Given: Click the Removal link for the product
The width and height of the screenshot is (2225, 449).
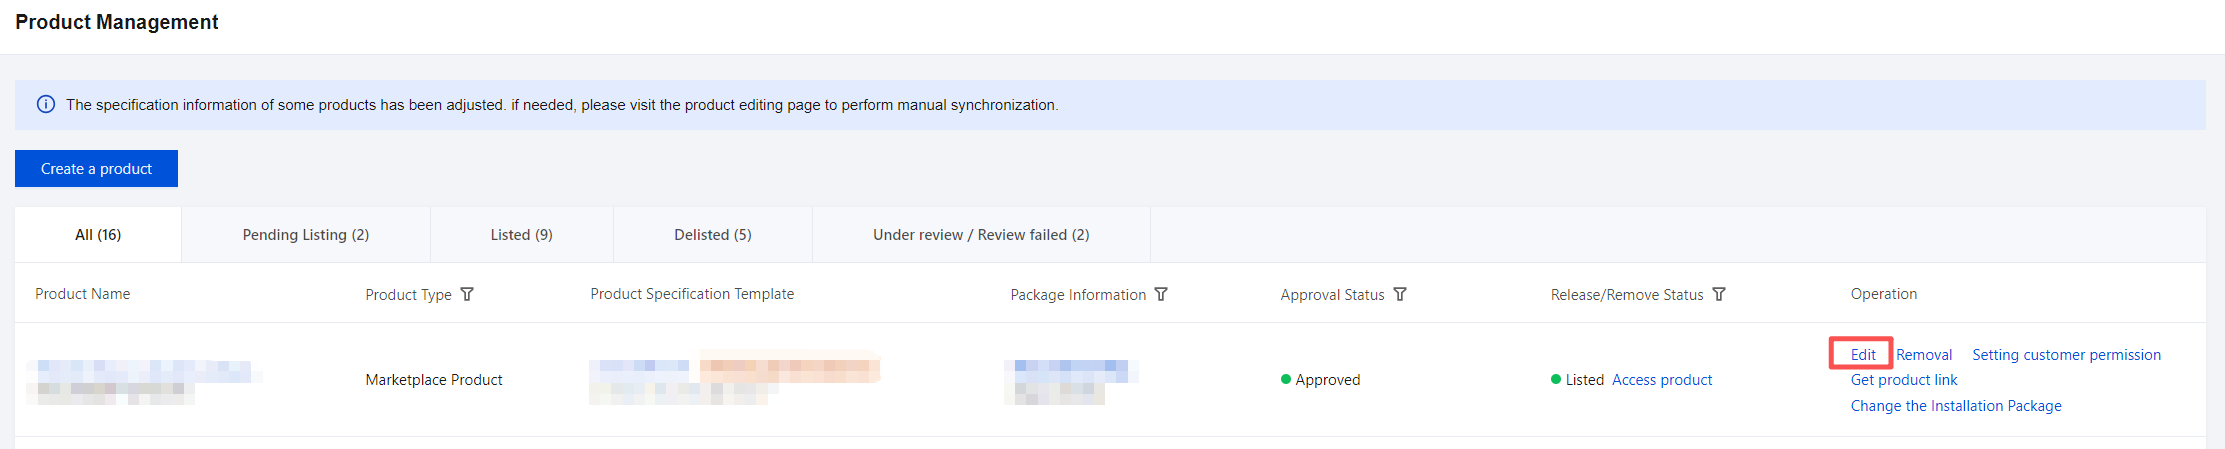Looking at the screenshot, I should [1923, 355].
